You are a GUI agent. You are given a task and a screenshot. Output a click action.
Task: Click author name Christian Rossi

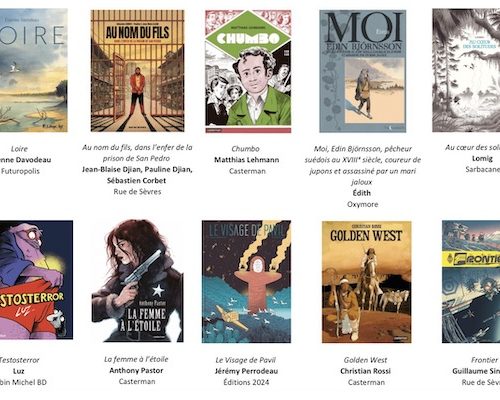(x=366, y=371)
